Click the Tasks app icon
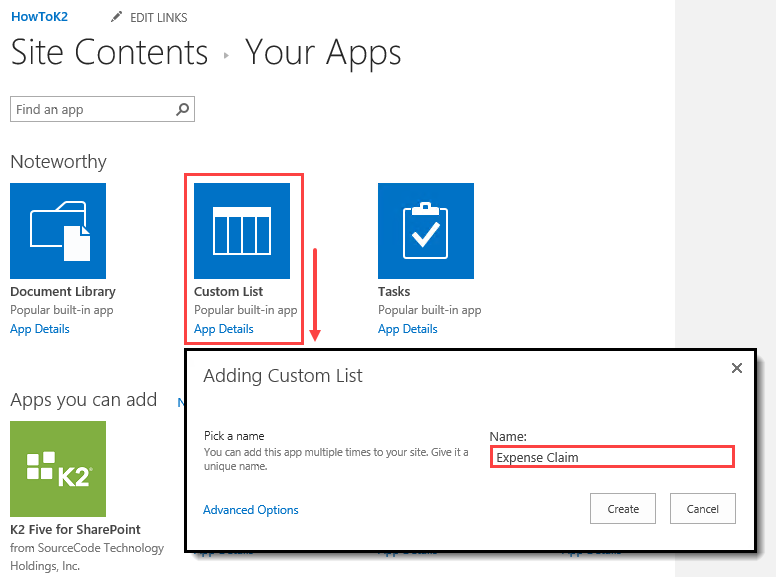This screenshot has width=776, height=577. (426, 231)
